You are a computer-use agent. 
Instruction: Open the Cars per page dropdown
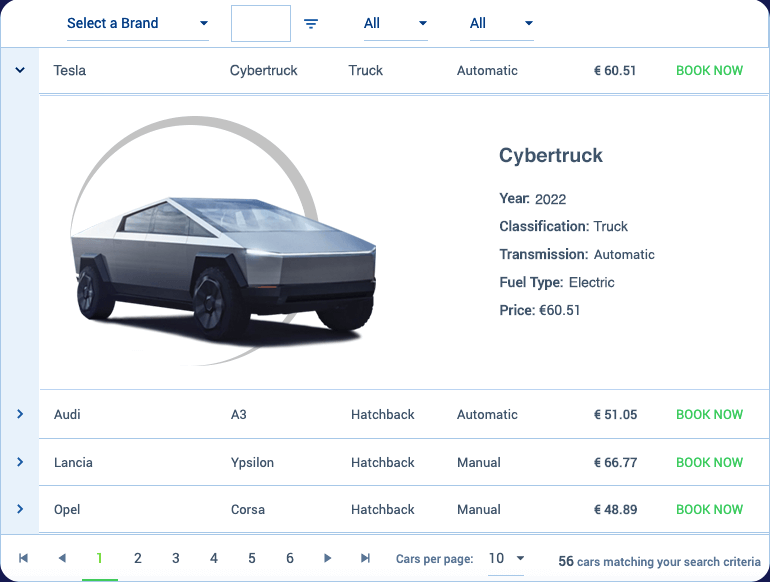(x=506, y=559)
